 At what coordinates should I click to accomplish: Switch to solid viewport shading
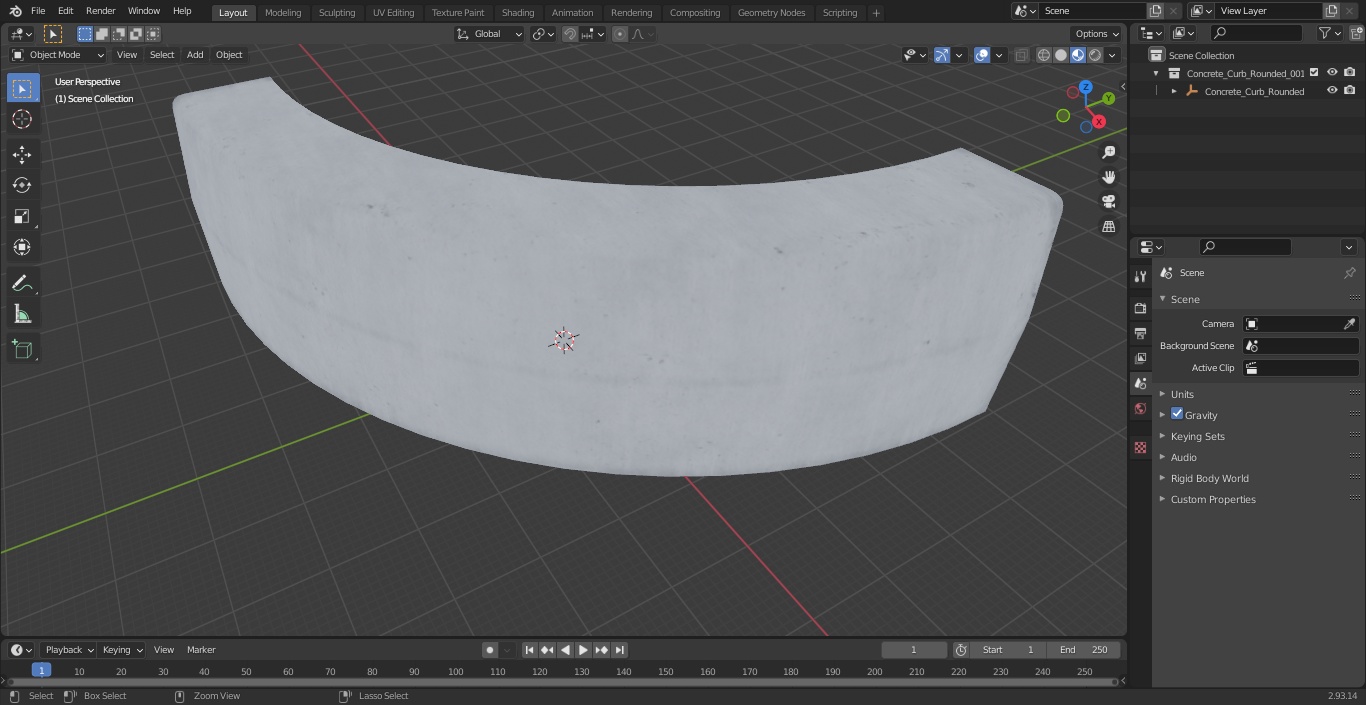coord(1061,55)
